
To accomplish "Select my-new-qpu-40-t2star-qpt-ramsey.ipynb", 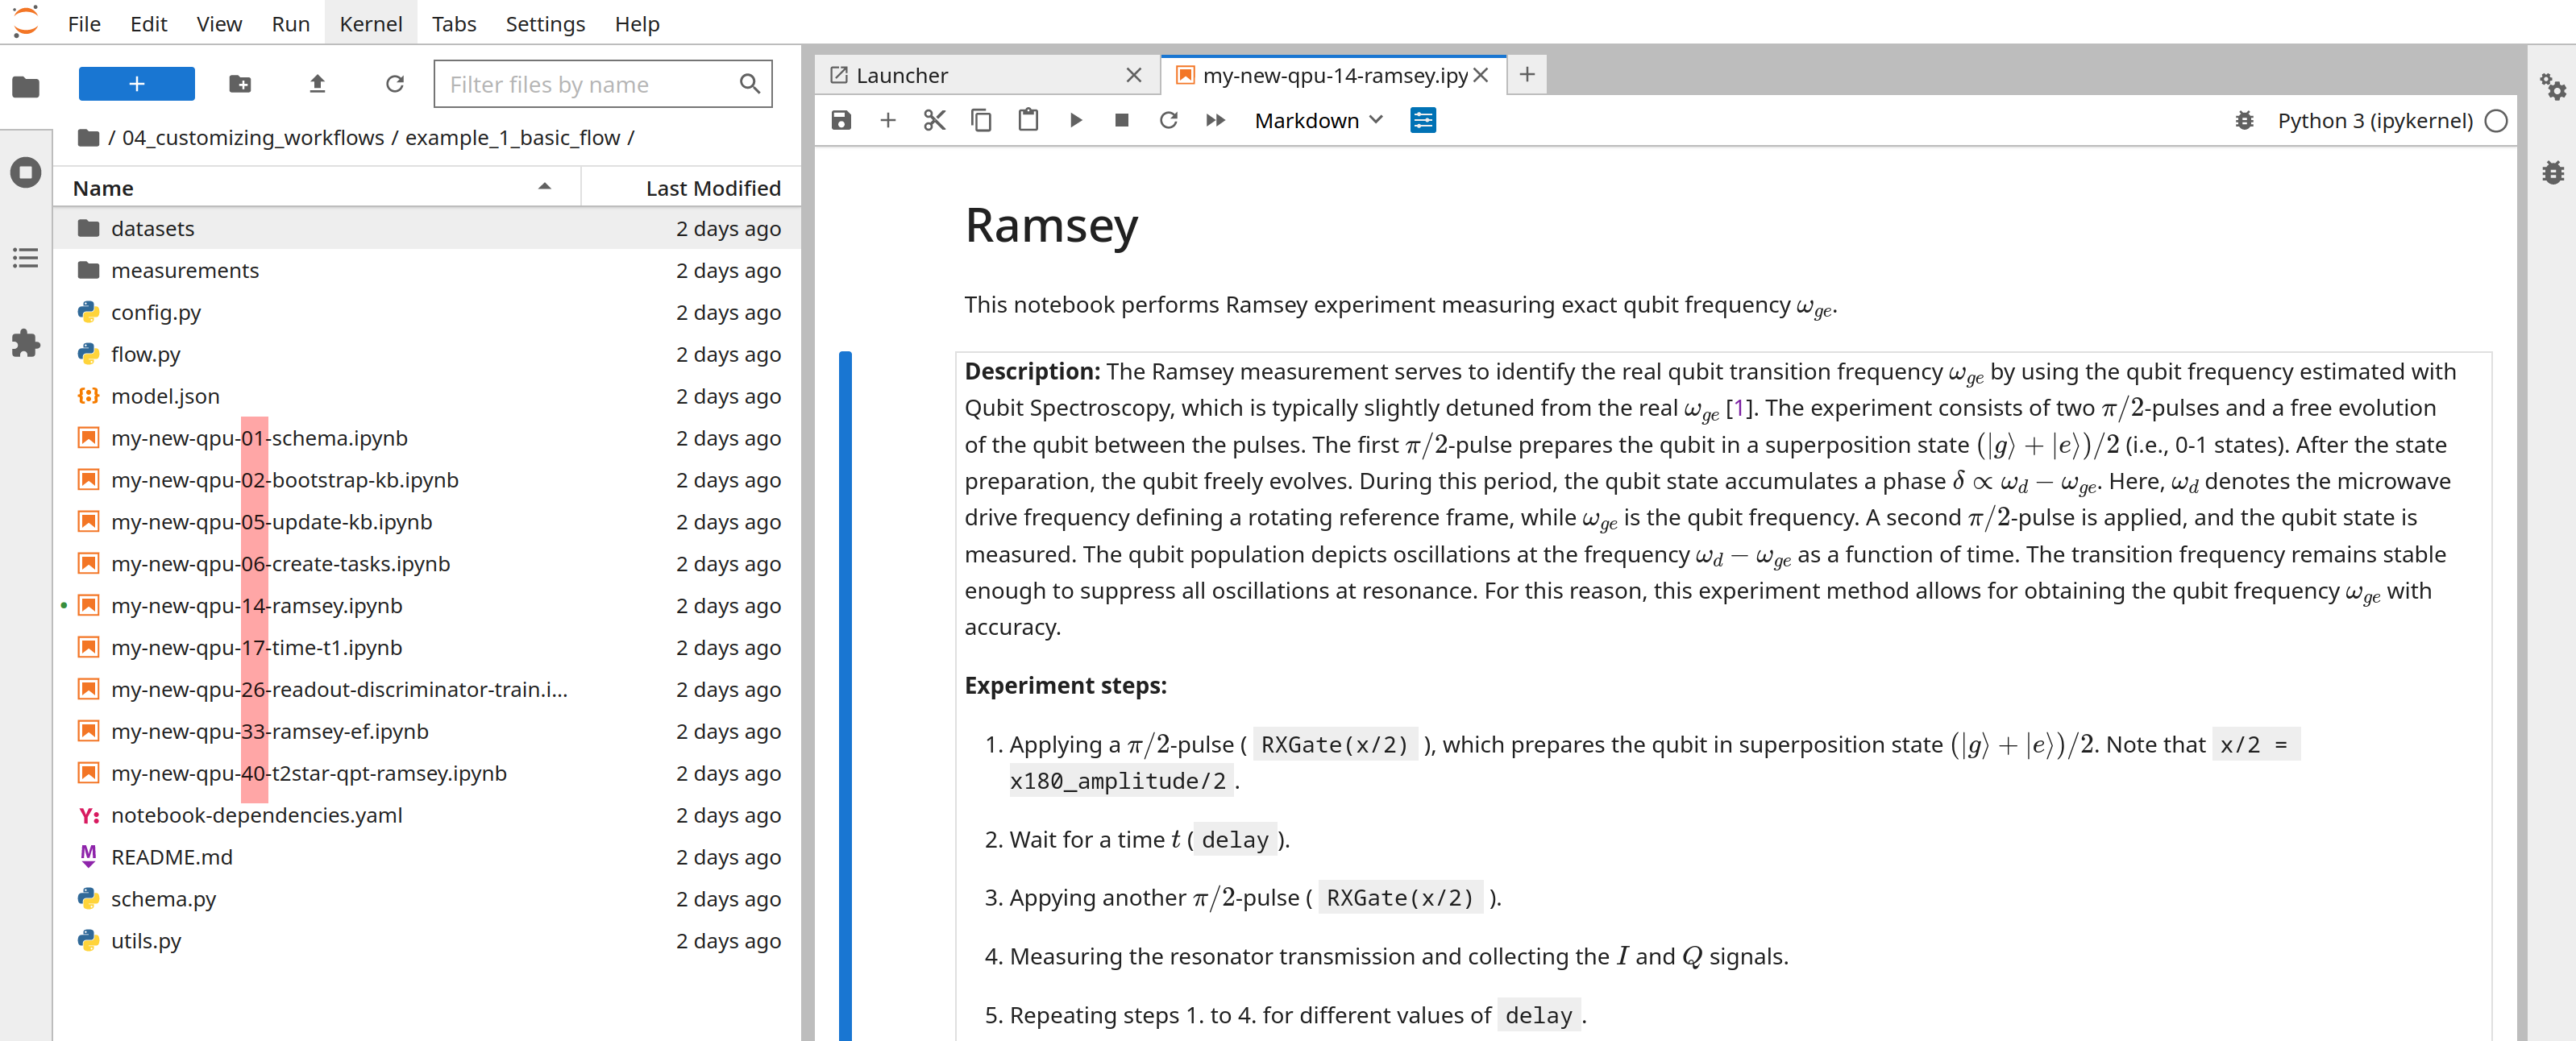I will [x=427, y=773].
